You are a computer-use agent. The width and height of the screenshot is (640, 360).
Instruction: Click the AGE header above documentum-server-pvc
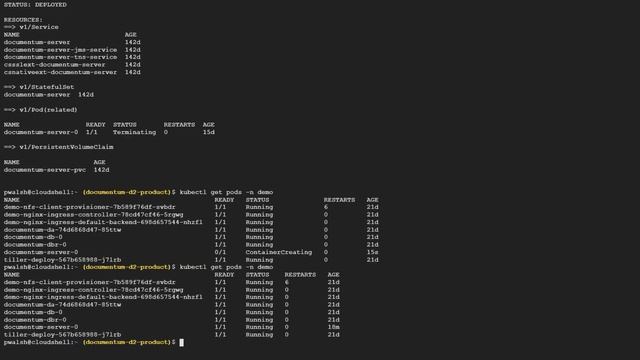(x=99, y=162)
